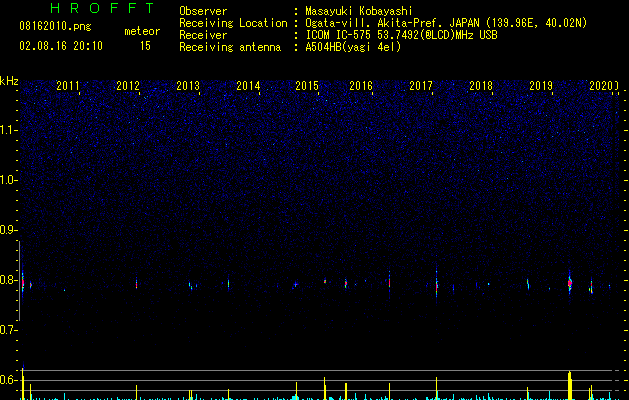Screen dimensions: 629x400
Task: Click the HROFFT title text
Action: point(103,8)
